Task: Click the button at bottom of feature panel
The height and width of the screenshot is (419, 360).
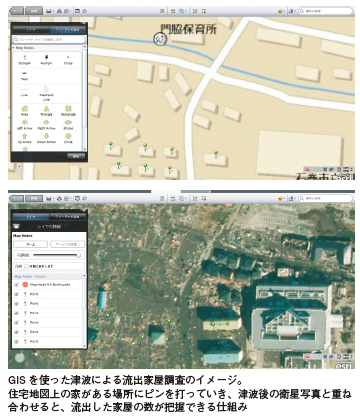Action: click(76, 156)
